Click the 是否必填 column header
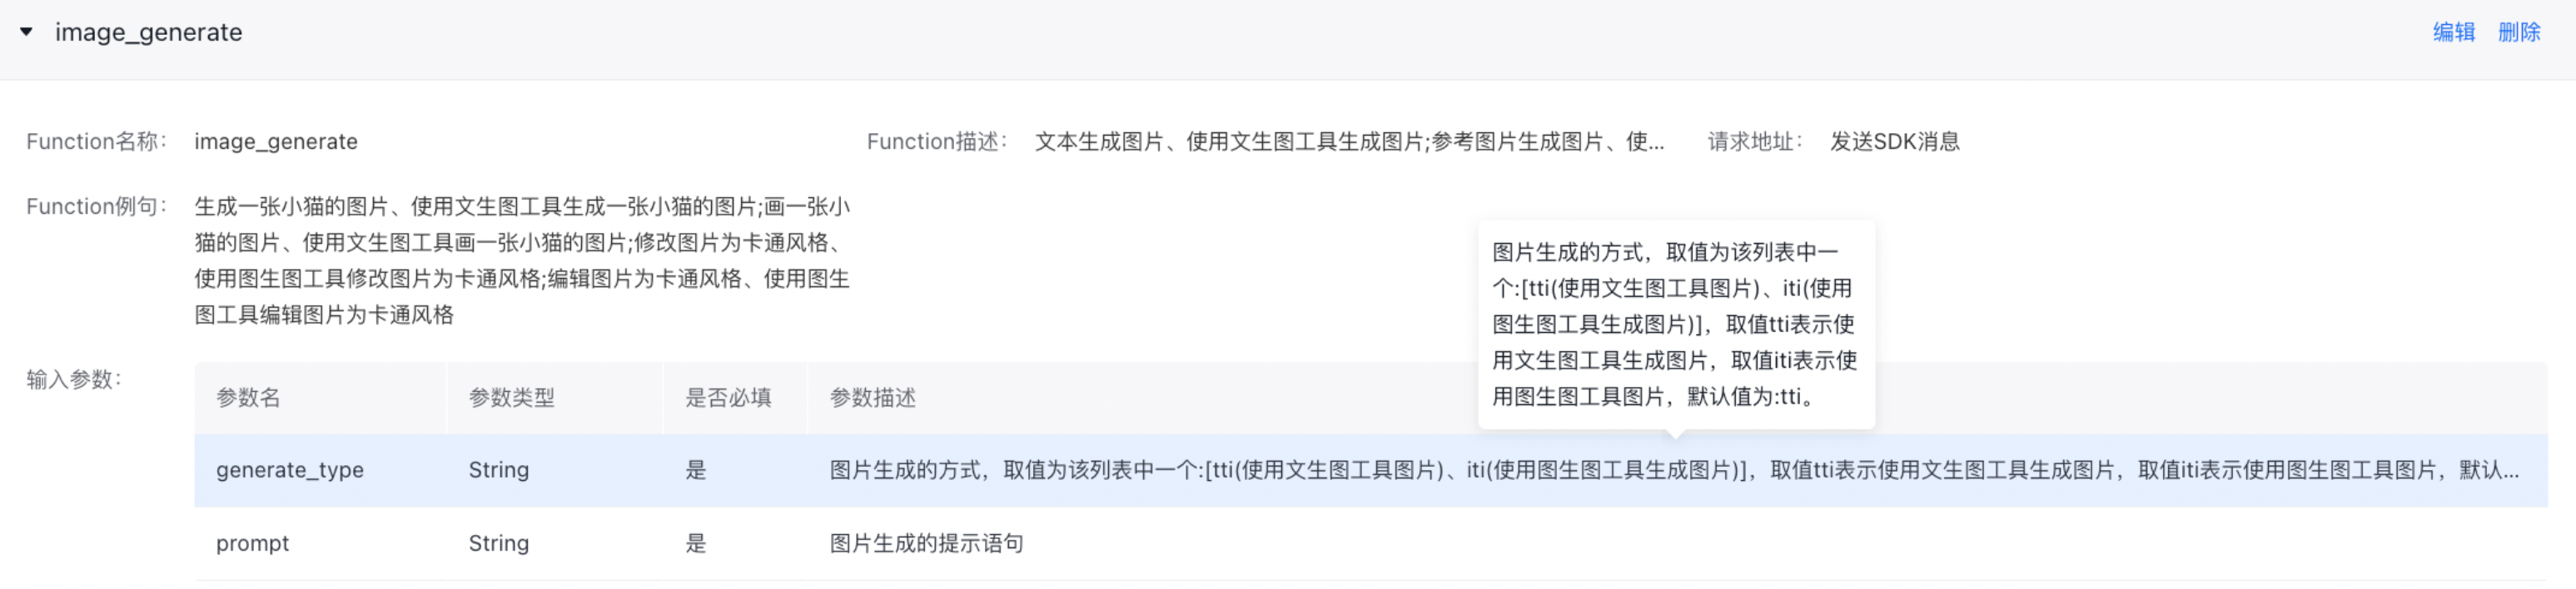Image resolution: width=2576 pixels, height=589 pixels. pos(728,398)
